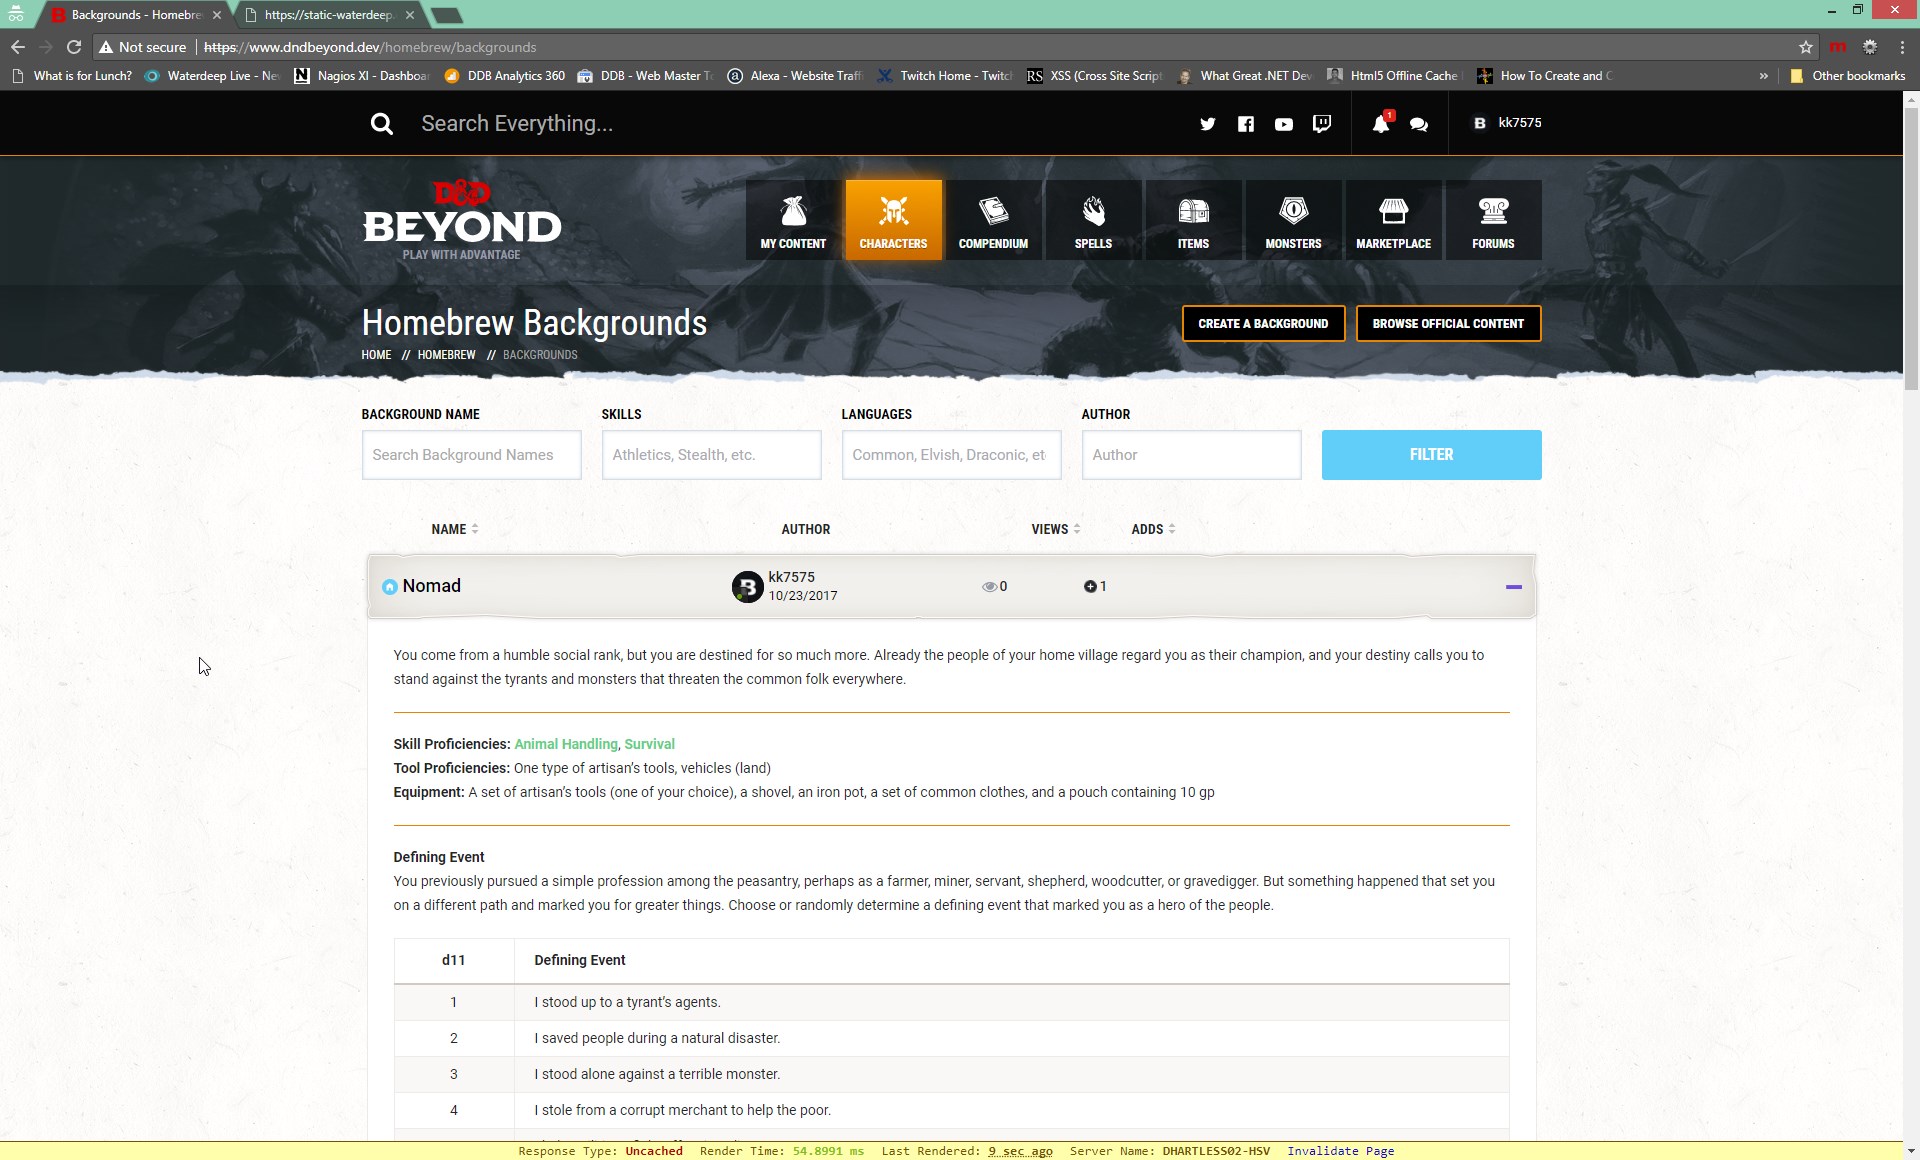Sort list by Name column
This screenshot has height=1160, width=1920.
click(455, 529)
